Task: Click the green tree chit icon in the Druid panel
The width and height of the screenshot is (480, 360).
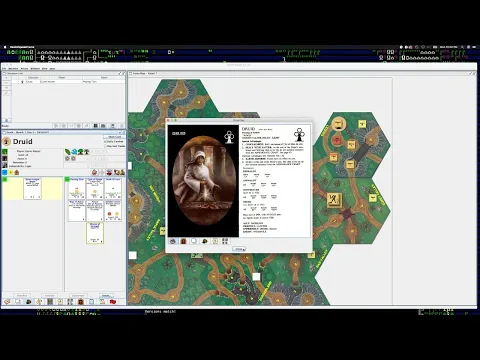Action: [80, 152]
